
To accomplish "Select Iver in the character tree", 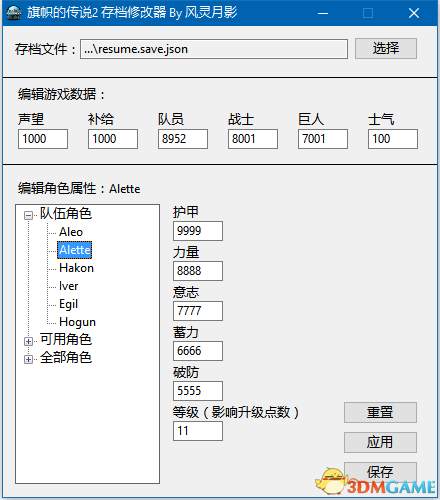I will (x=68, y=286).
